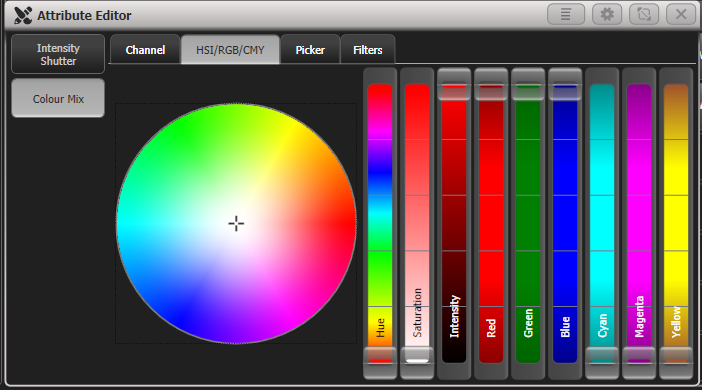The height and width of the screenshot is (390, 702).
Task: Click the Intensity slider track
Action: pyautogui.click(x=454, y=223)
